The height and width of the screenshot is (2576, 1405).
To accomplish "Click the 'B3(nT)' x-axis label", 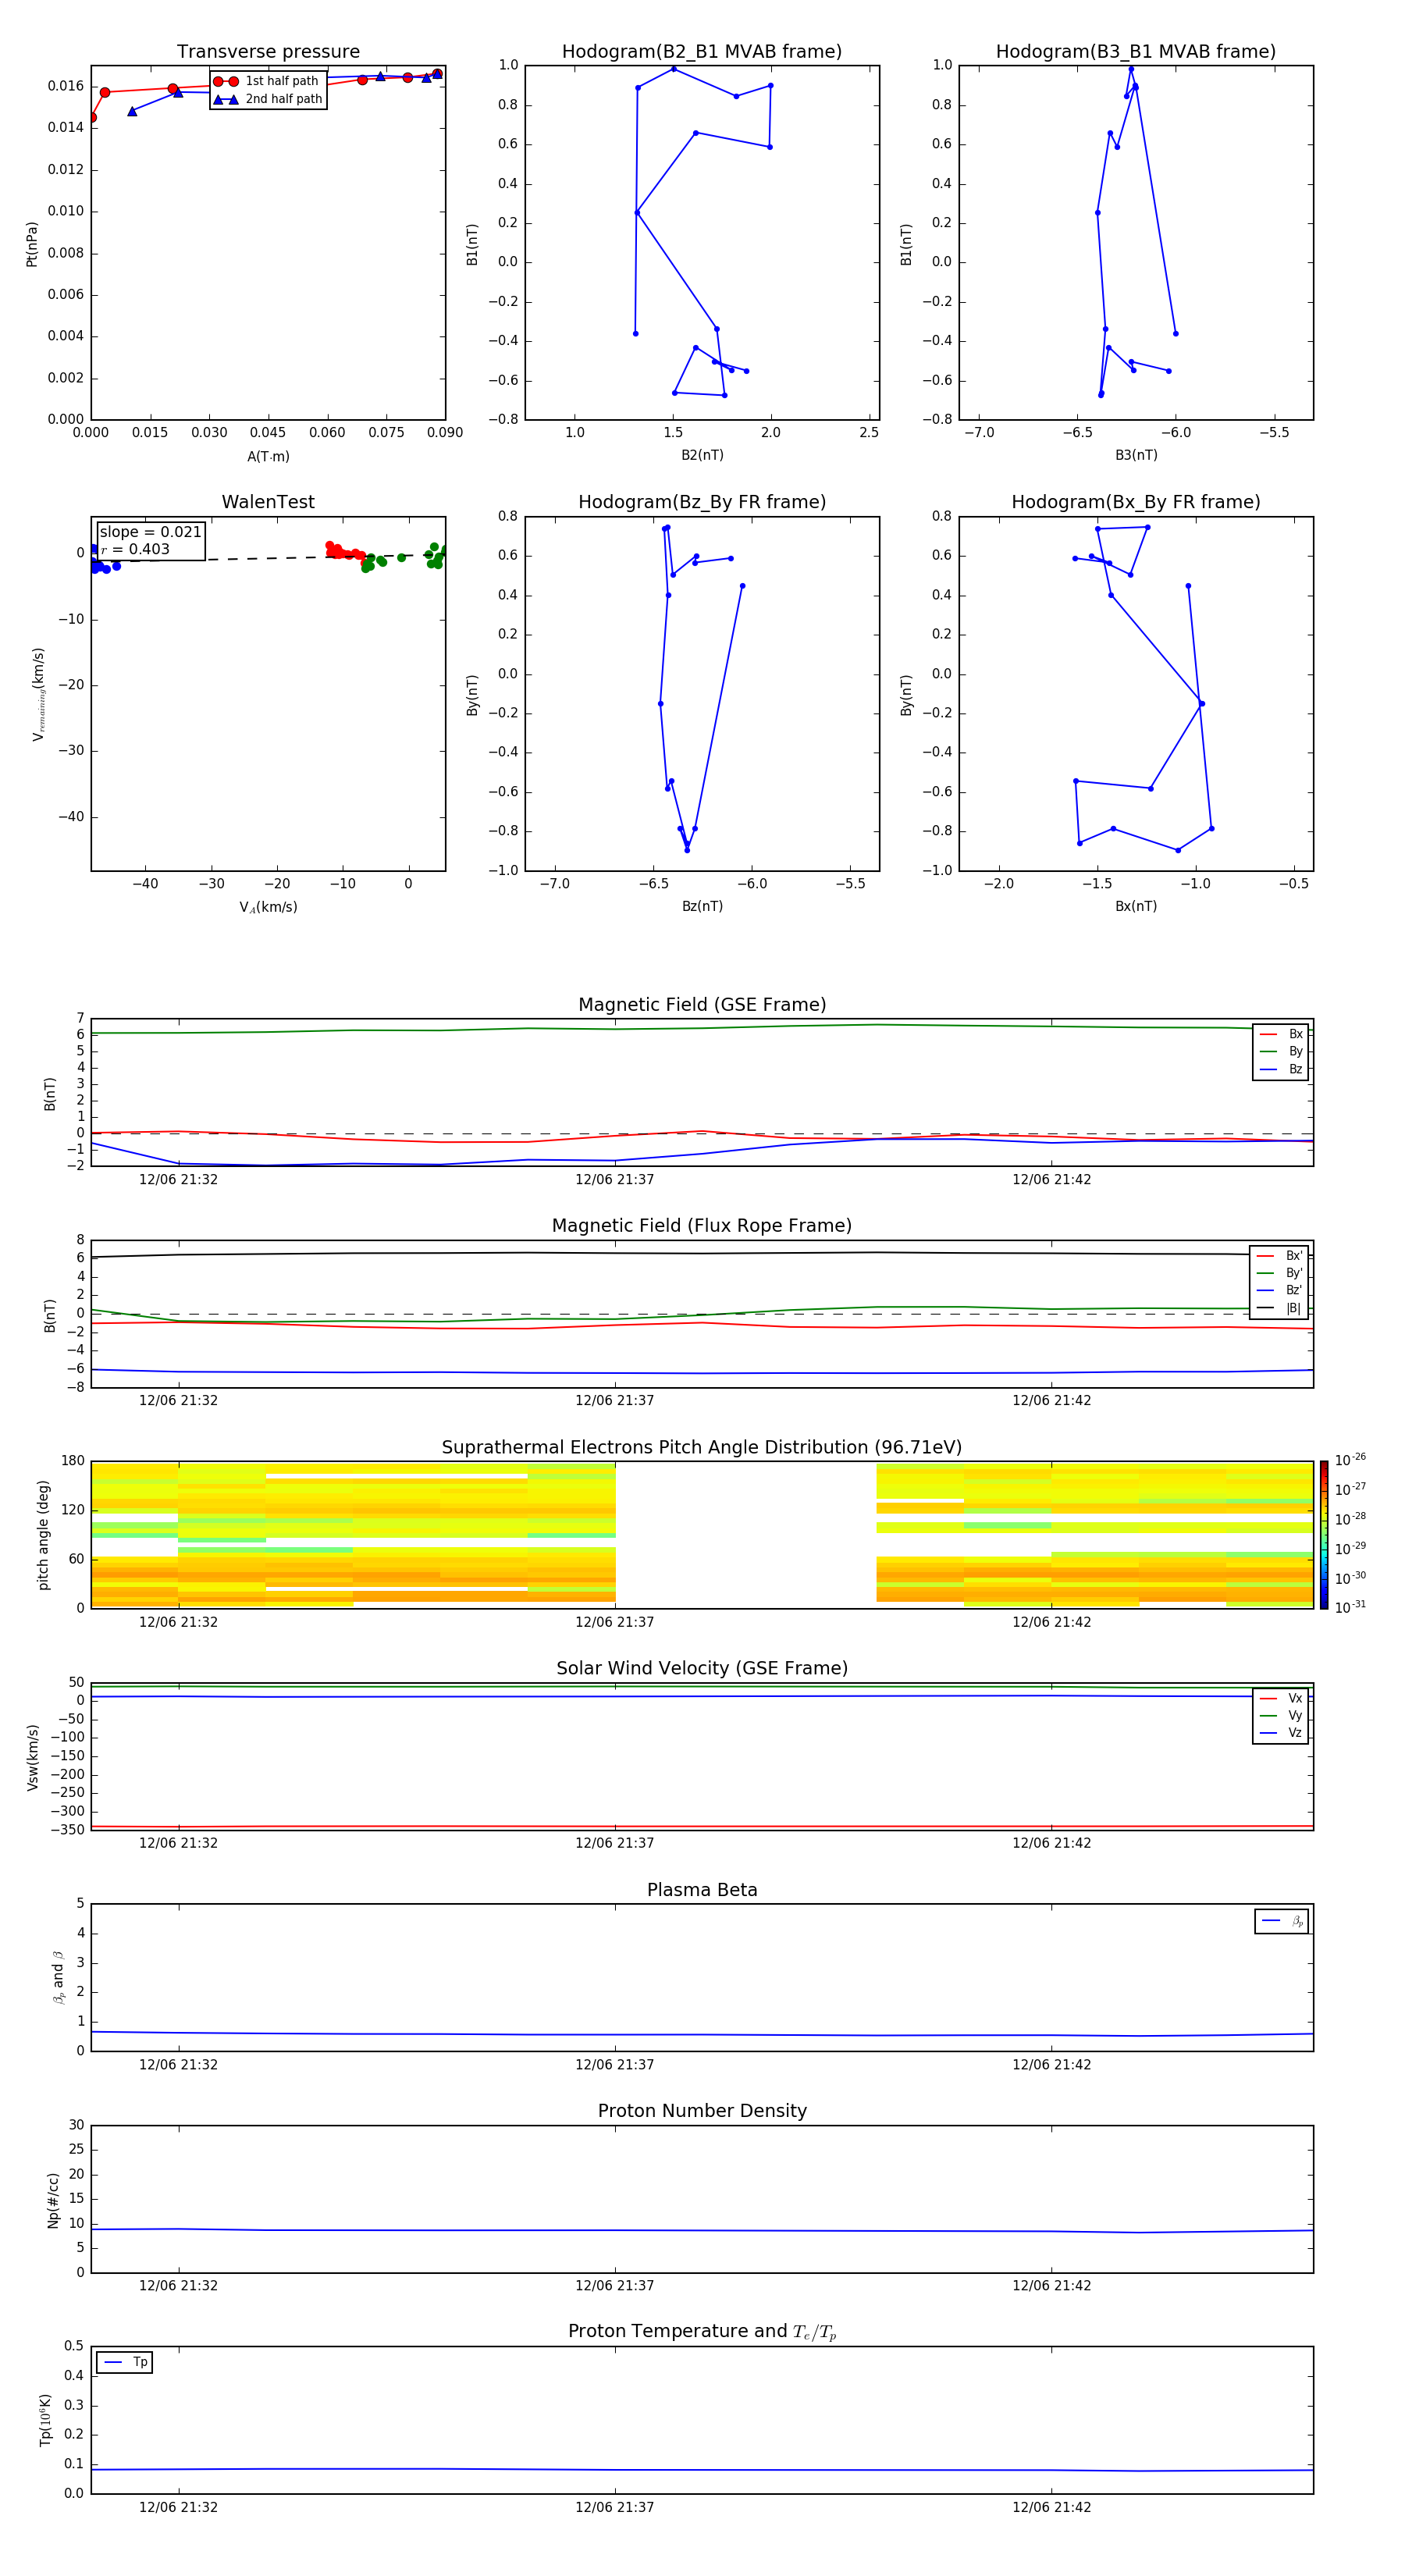I will coord(1136,455).
